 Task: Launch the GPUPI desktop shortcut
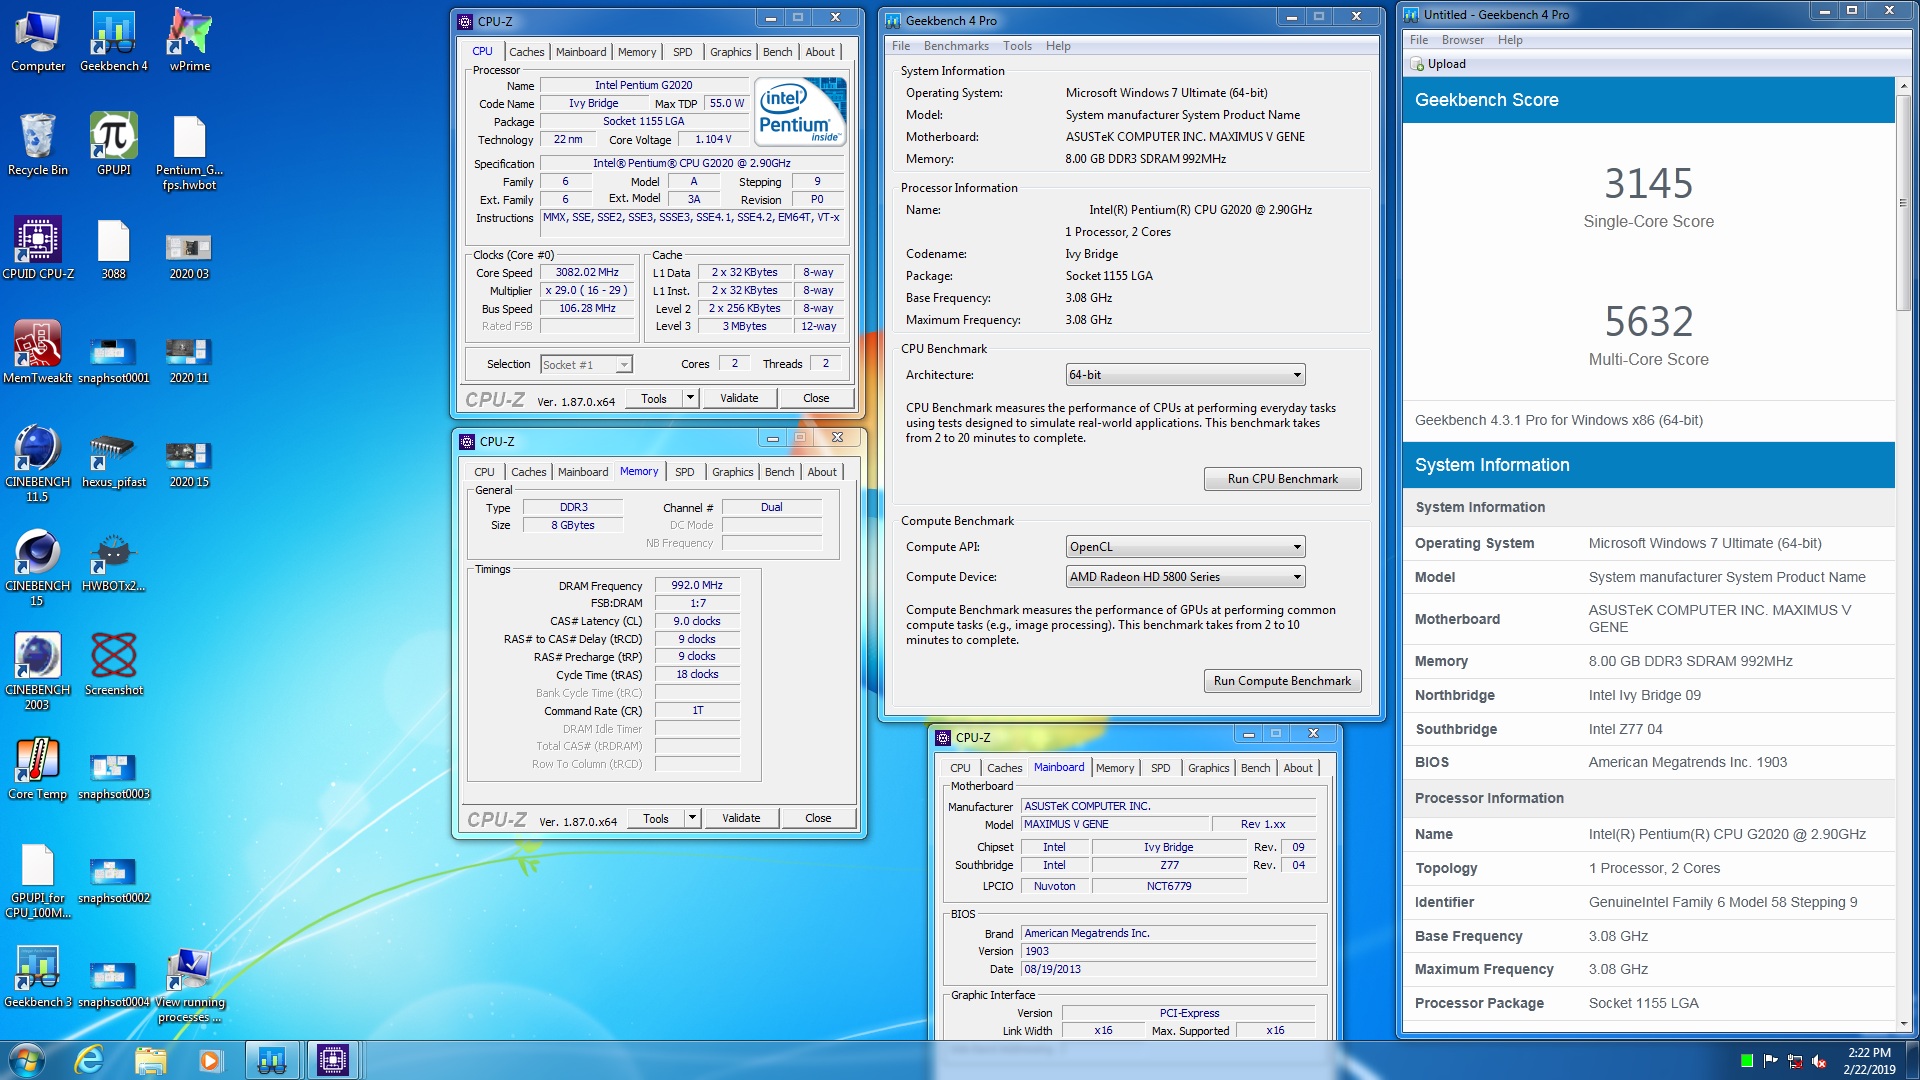[114, 145]
